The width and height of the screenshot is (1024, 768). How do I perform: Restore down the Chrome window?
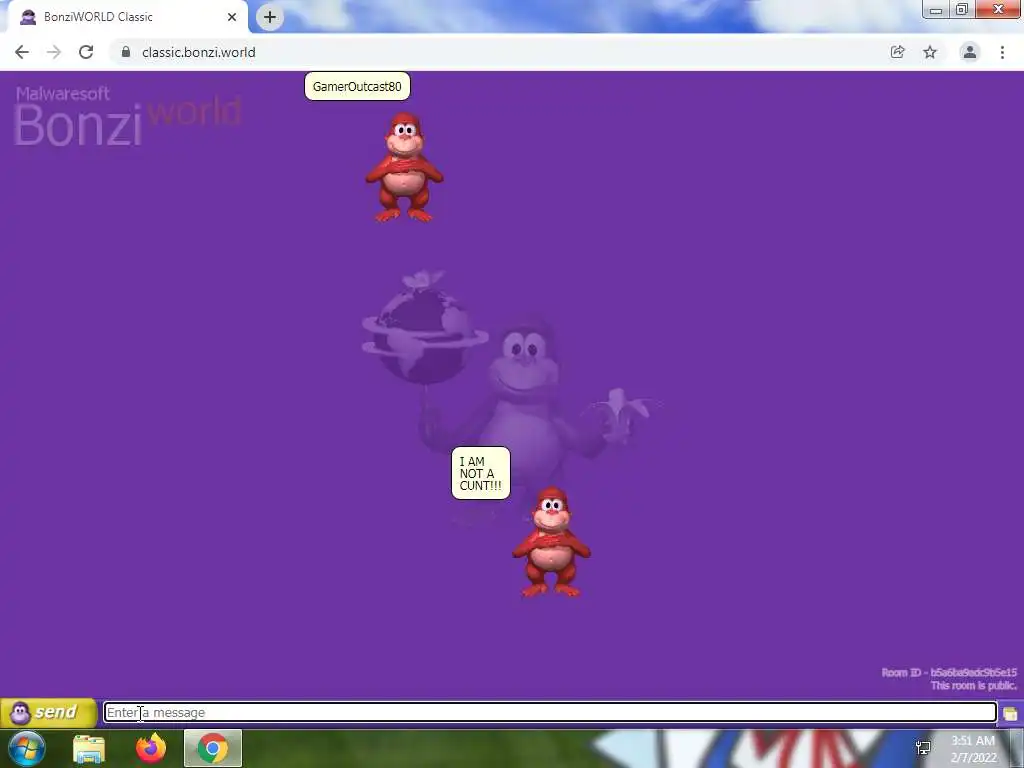(x=961, y=9)
